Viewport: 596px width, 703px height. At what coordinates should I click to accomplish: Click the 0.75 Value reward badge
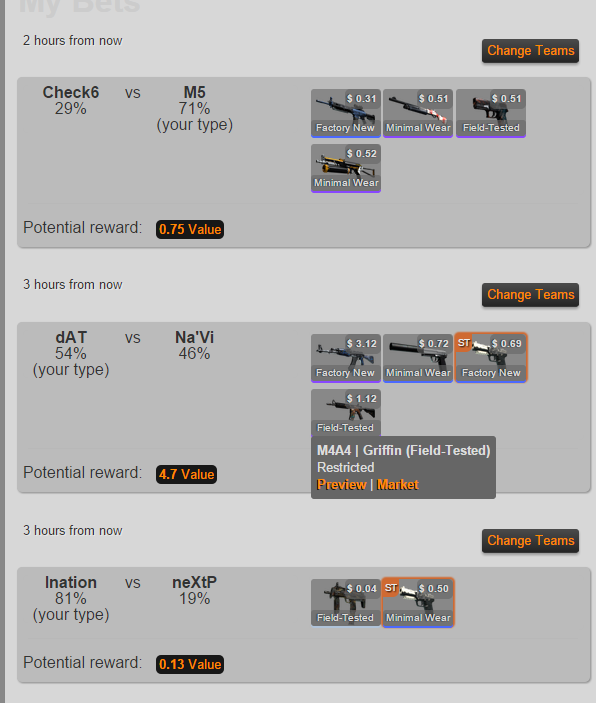190,229
